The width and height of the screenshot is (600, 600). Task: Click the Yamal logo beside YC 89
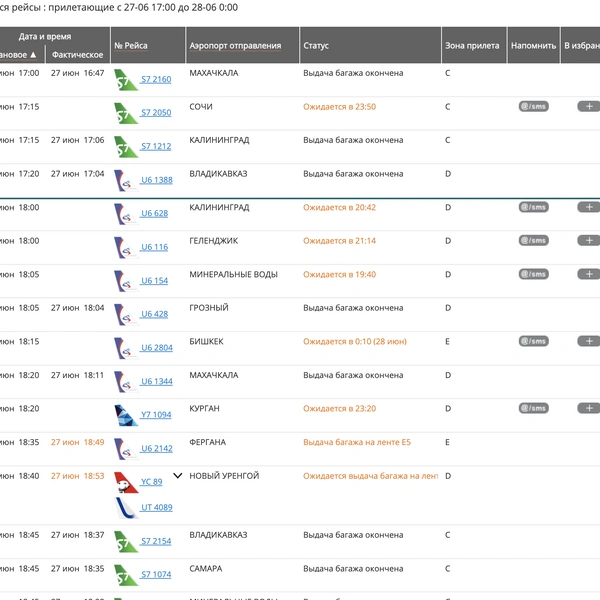tap(126, 482)
